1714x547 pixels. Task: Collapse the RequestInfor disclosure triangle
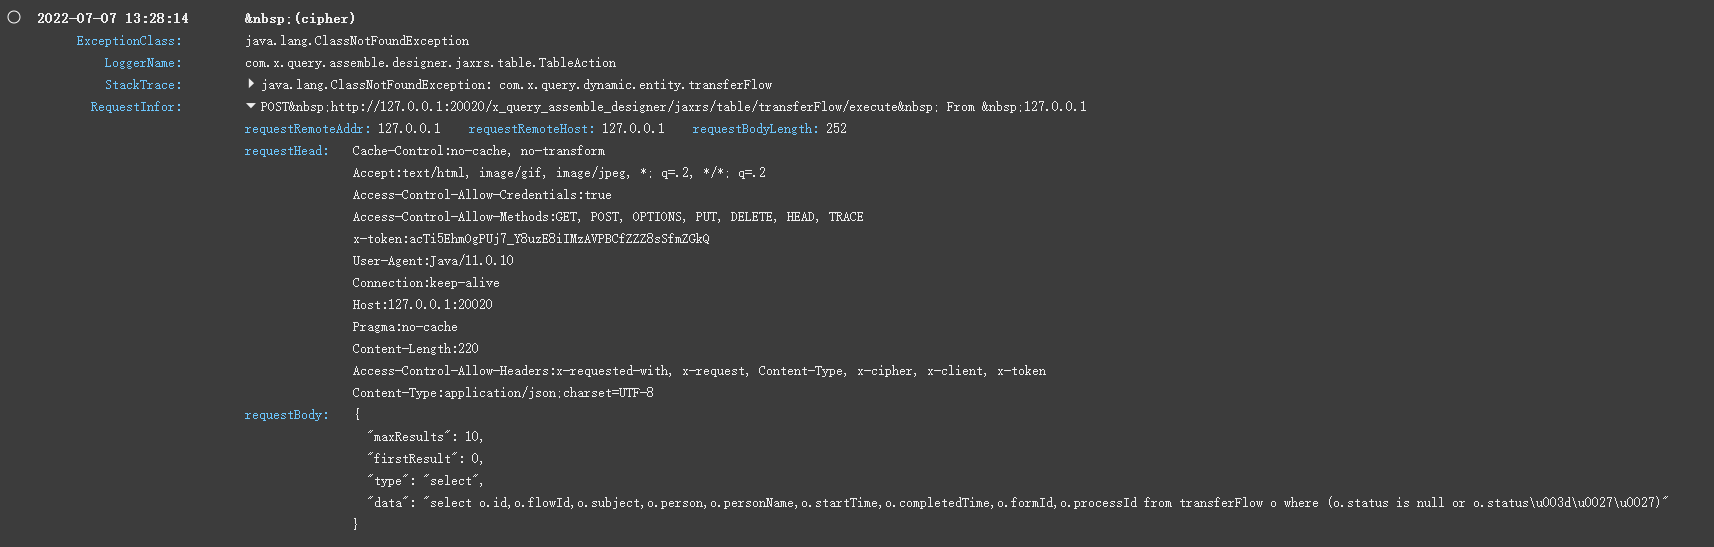[x=251, y=106]
